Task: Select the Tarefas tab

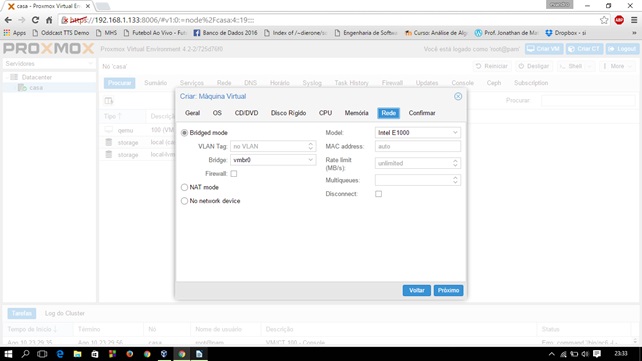Action: click(x=22, y=313)
